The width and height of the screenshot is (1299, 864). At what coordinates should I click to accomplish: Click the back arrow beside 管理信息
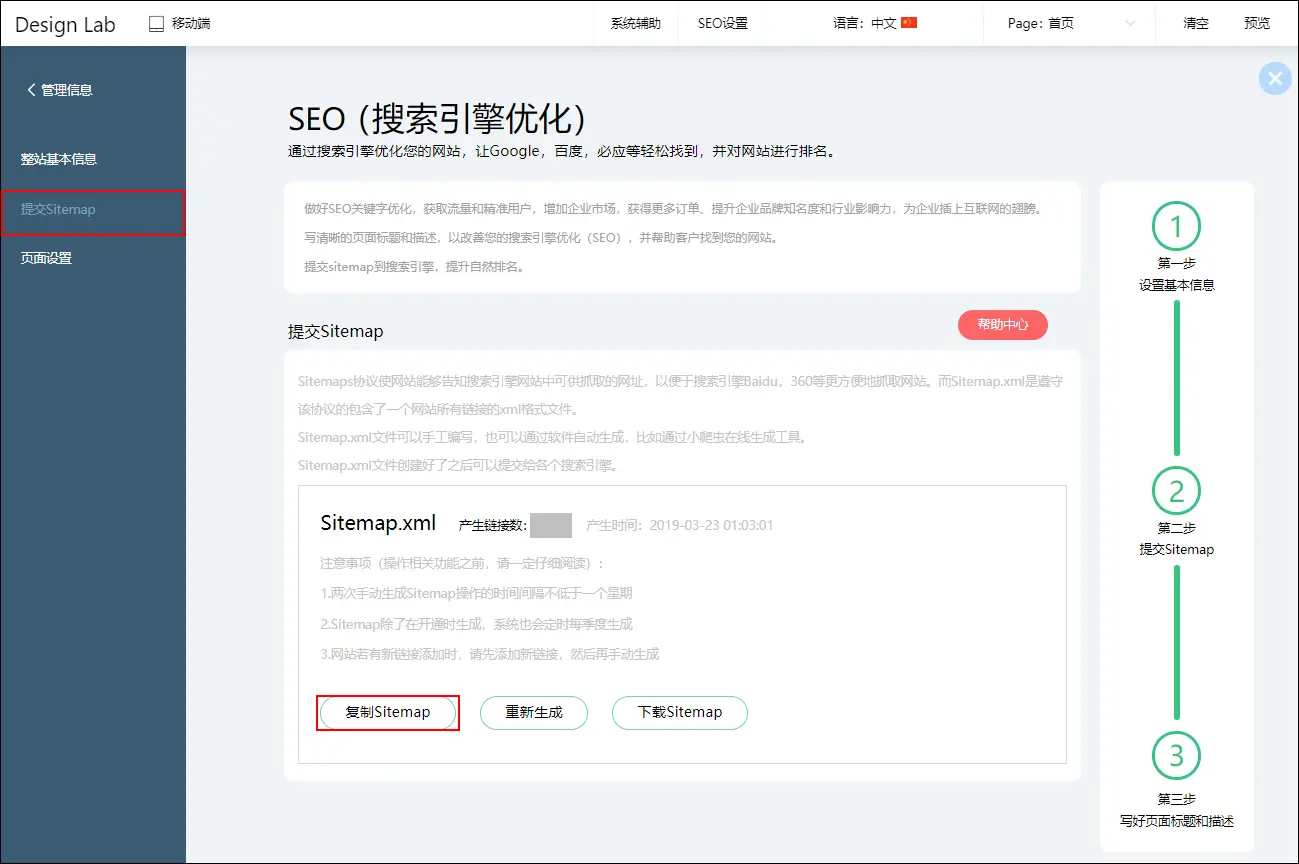coord(31,90)
